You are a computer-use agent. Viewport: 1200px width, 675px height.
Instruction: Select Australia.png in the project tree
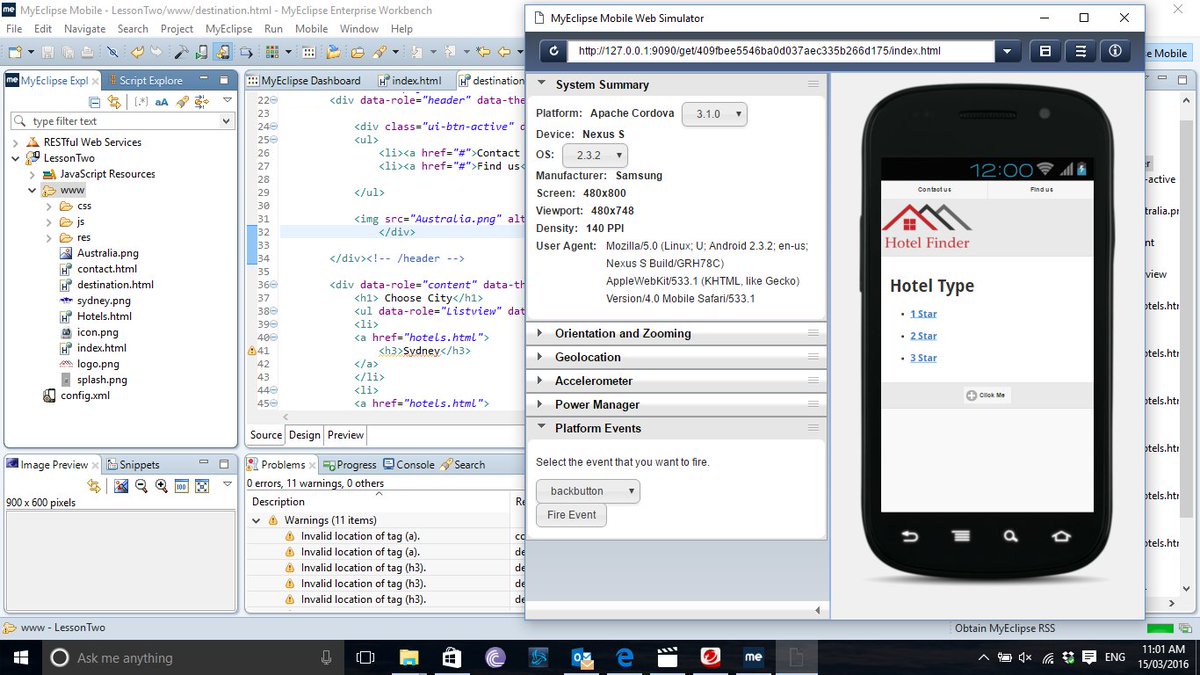pos(107,253)
